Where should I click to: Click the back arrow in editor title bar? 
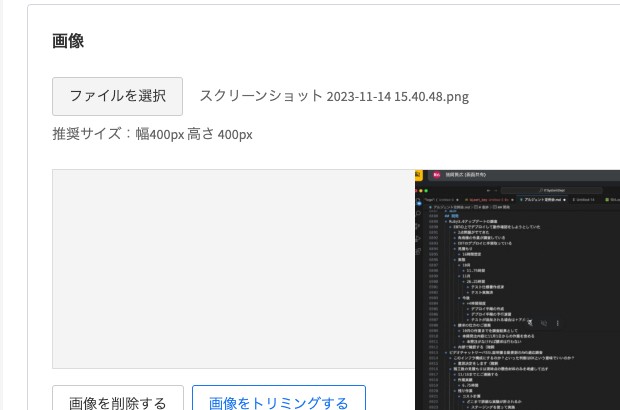tap(489, 191)
